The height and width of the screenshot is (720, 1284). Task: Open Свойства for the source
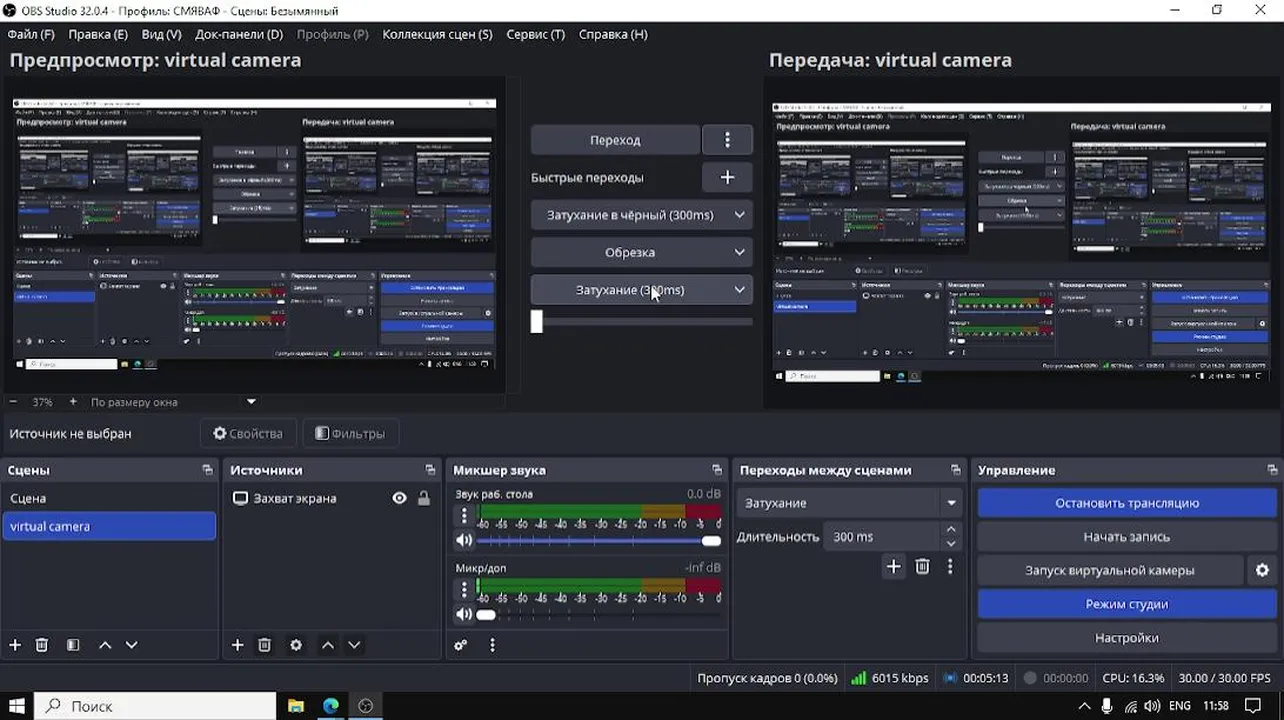(x=248, y=433)
